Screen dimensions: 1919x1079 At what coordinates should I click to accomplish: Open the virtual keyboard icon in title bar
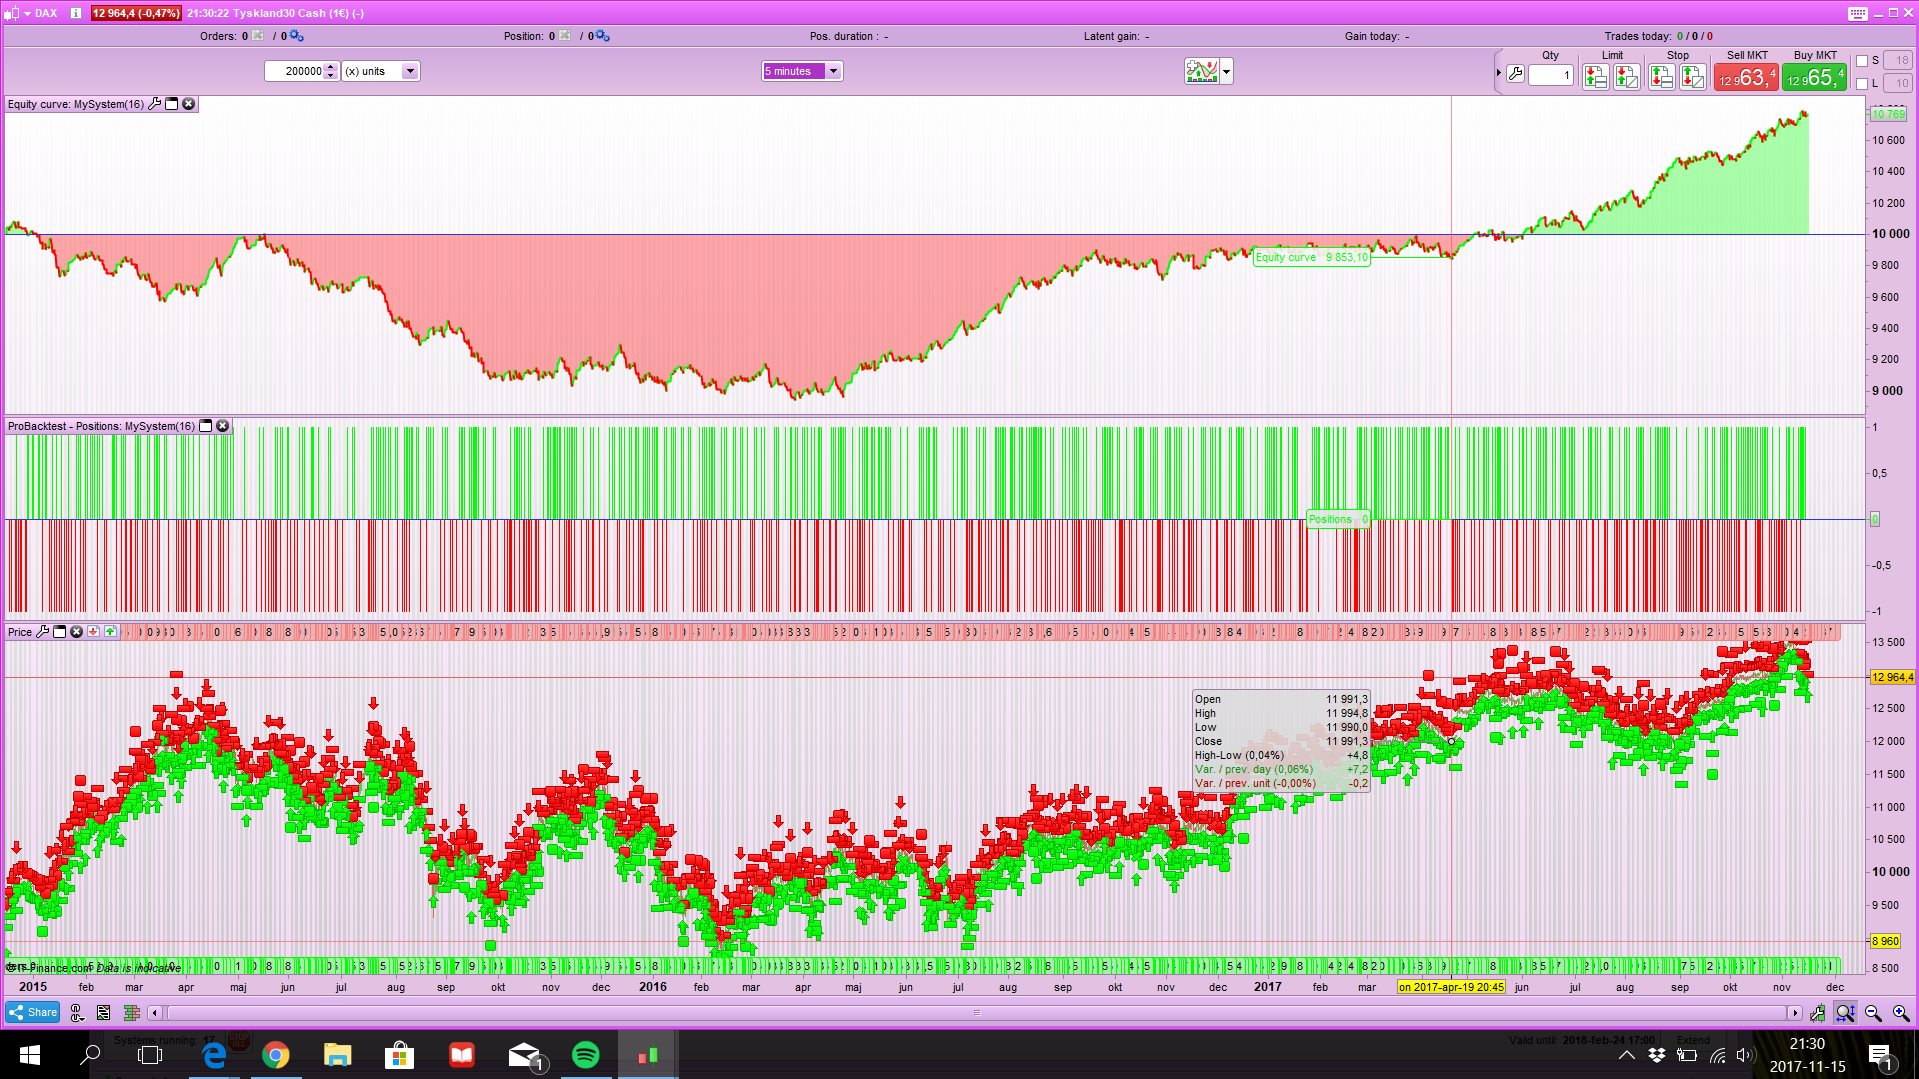(1857, 13)
